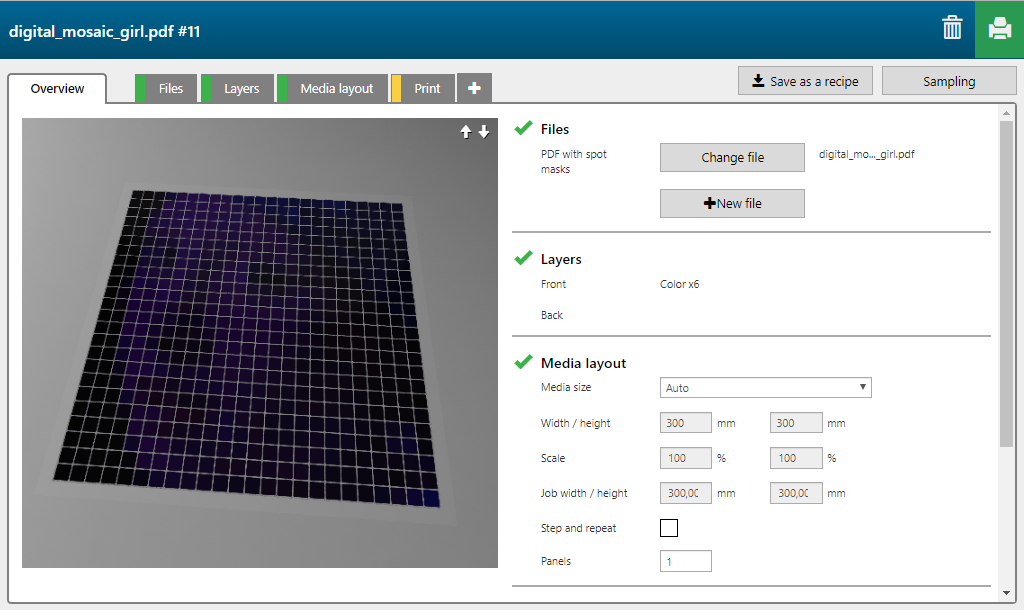
Task: Click the down arrow in preview
Action: (x=484, y=132)
